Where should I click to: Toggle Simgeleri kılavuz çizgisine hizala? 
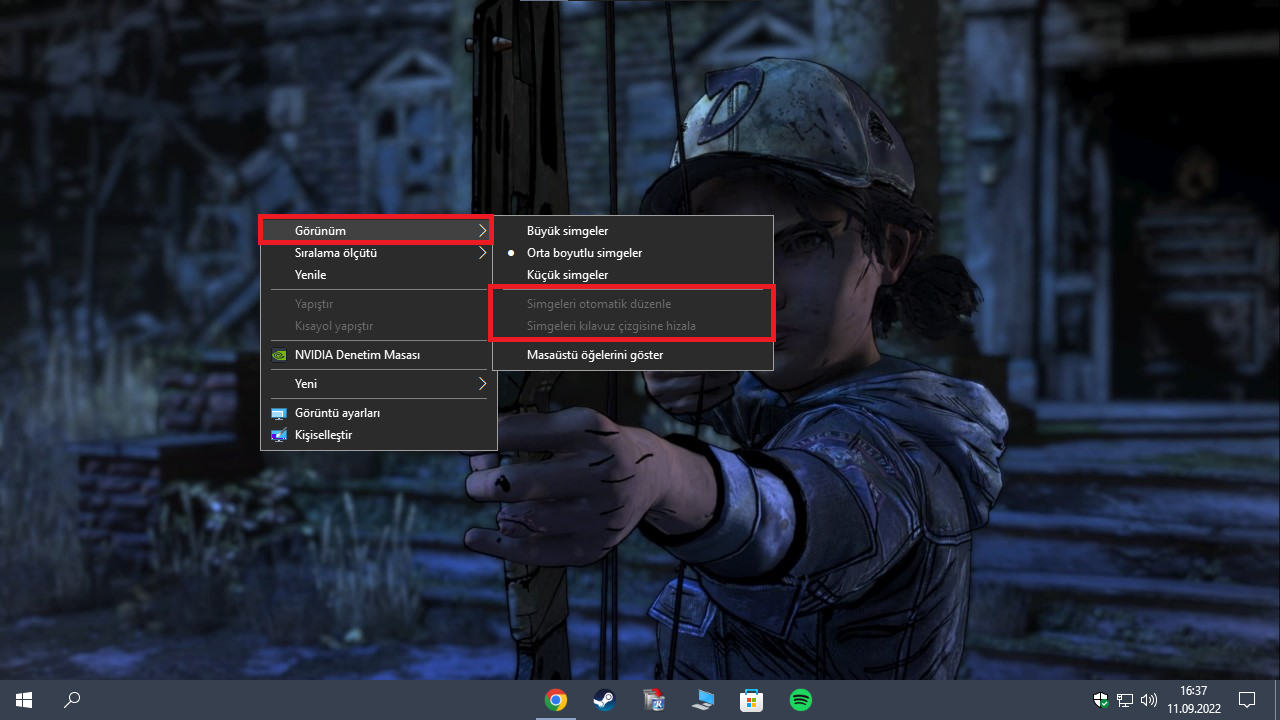633,326
